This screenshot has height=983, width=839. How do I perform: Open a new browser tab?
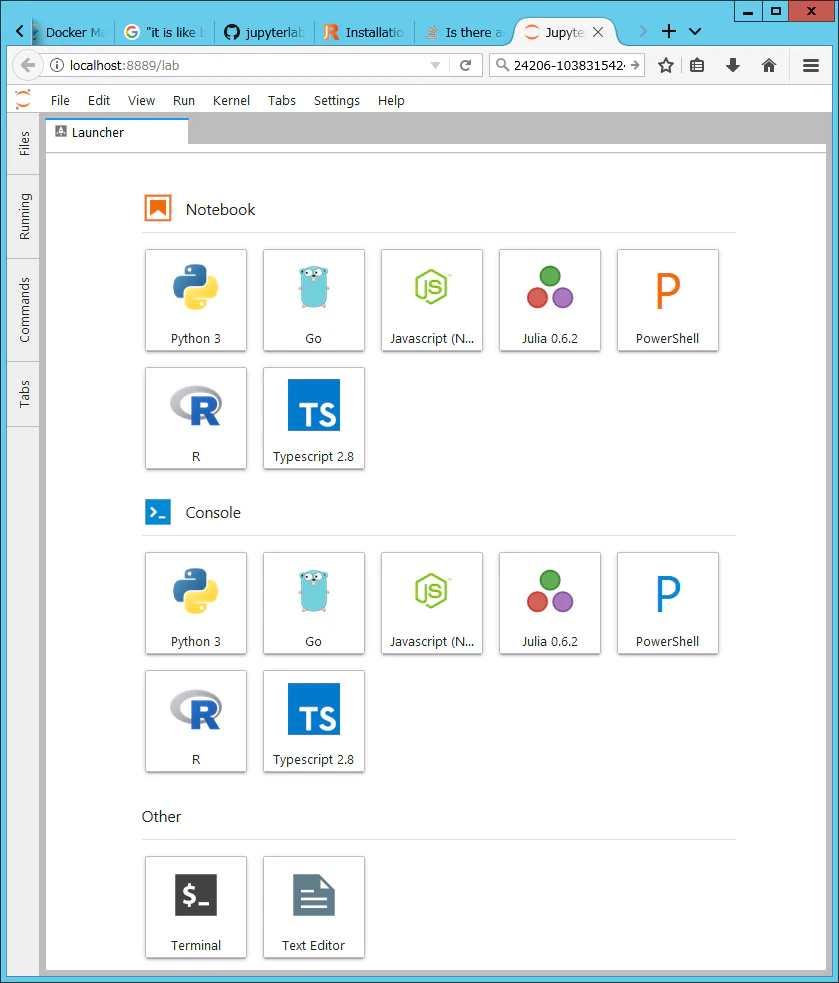pyautogui.click(x=668, y=31)
